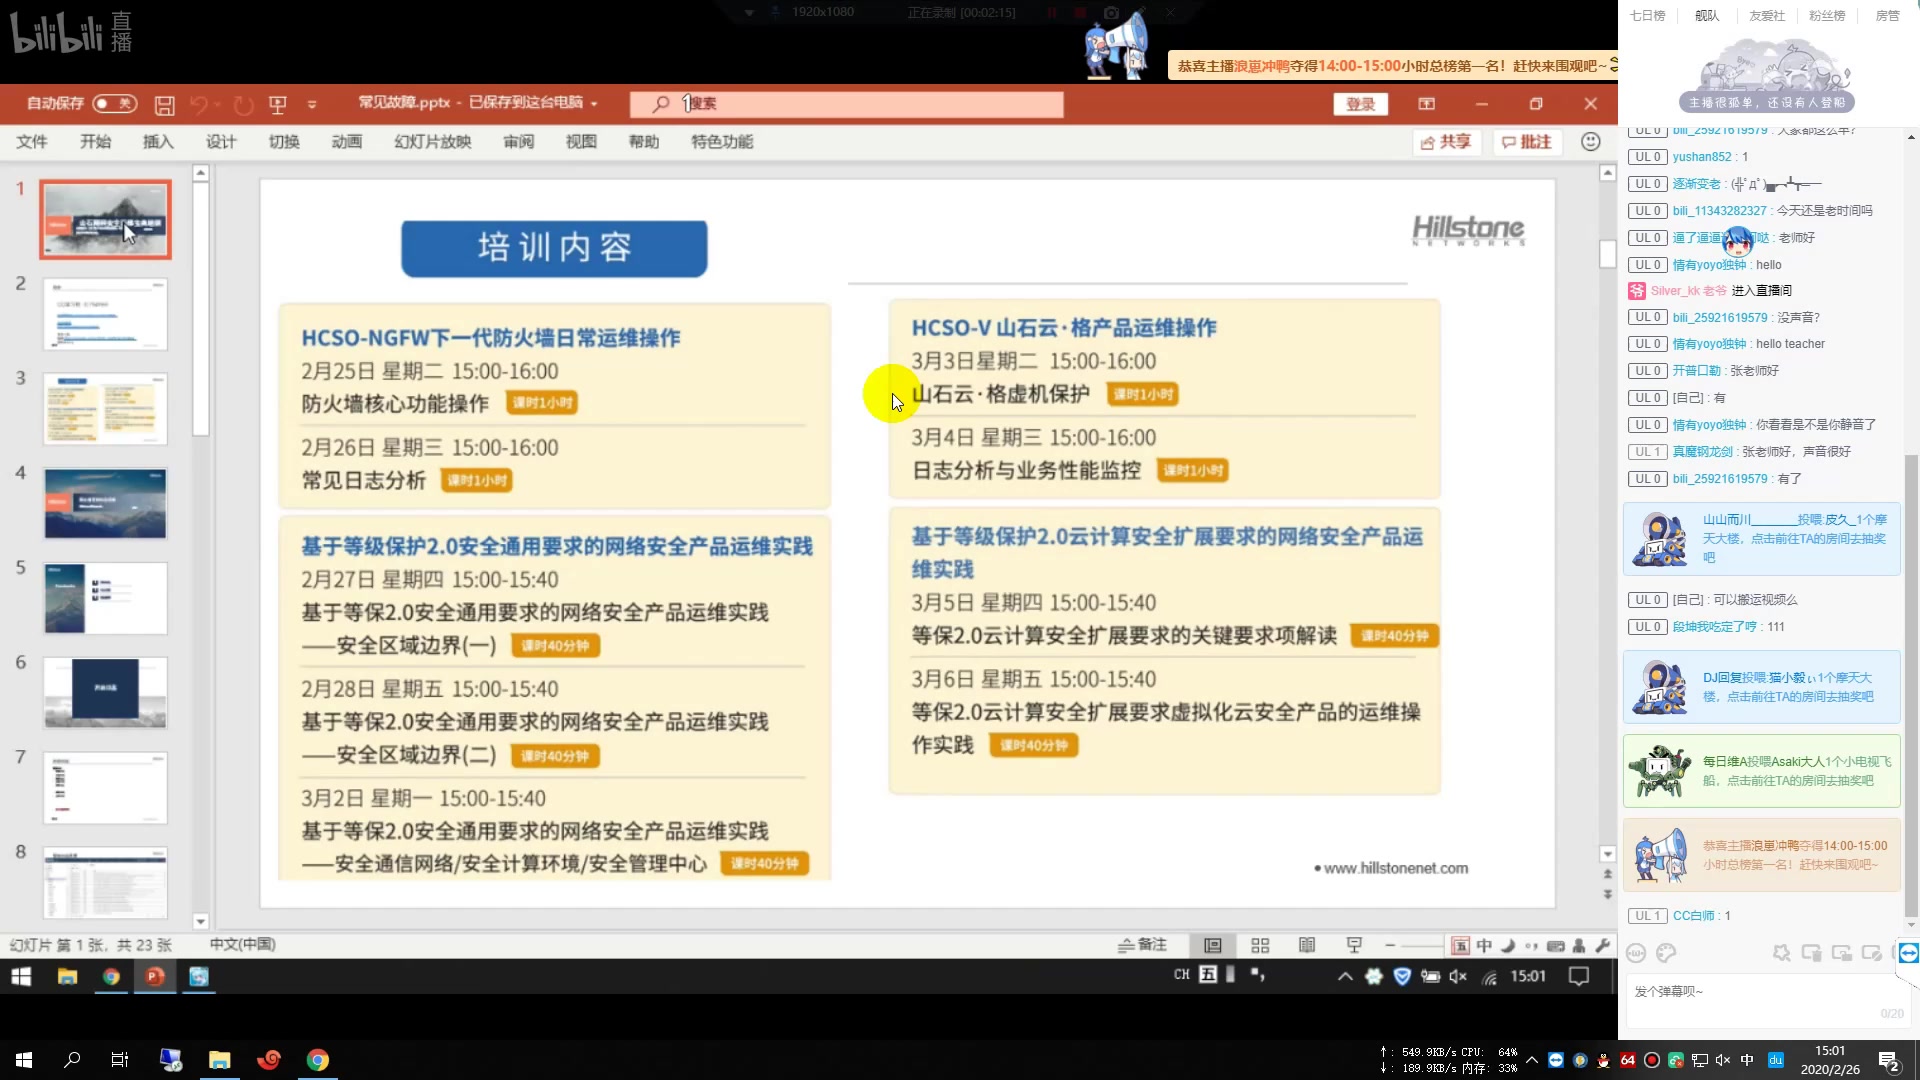The height and width of the screenshot is (1080, 1920).
Task: Click the 登录 sign-in button
Action: click(x=1360, y=104)
